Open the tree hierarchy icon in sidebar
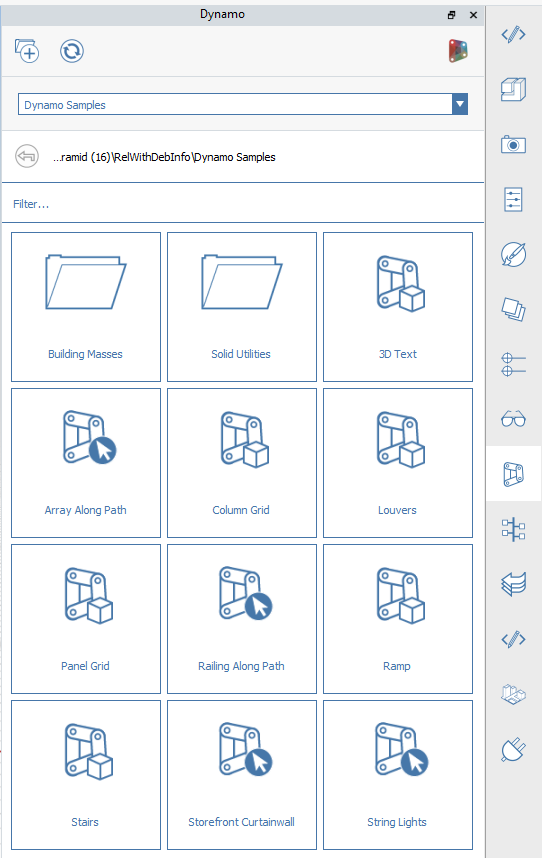 click(x=513, y=529)
